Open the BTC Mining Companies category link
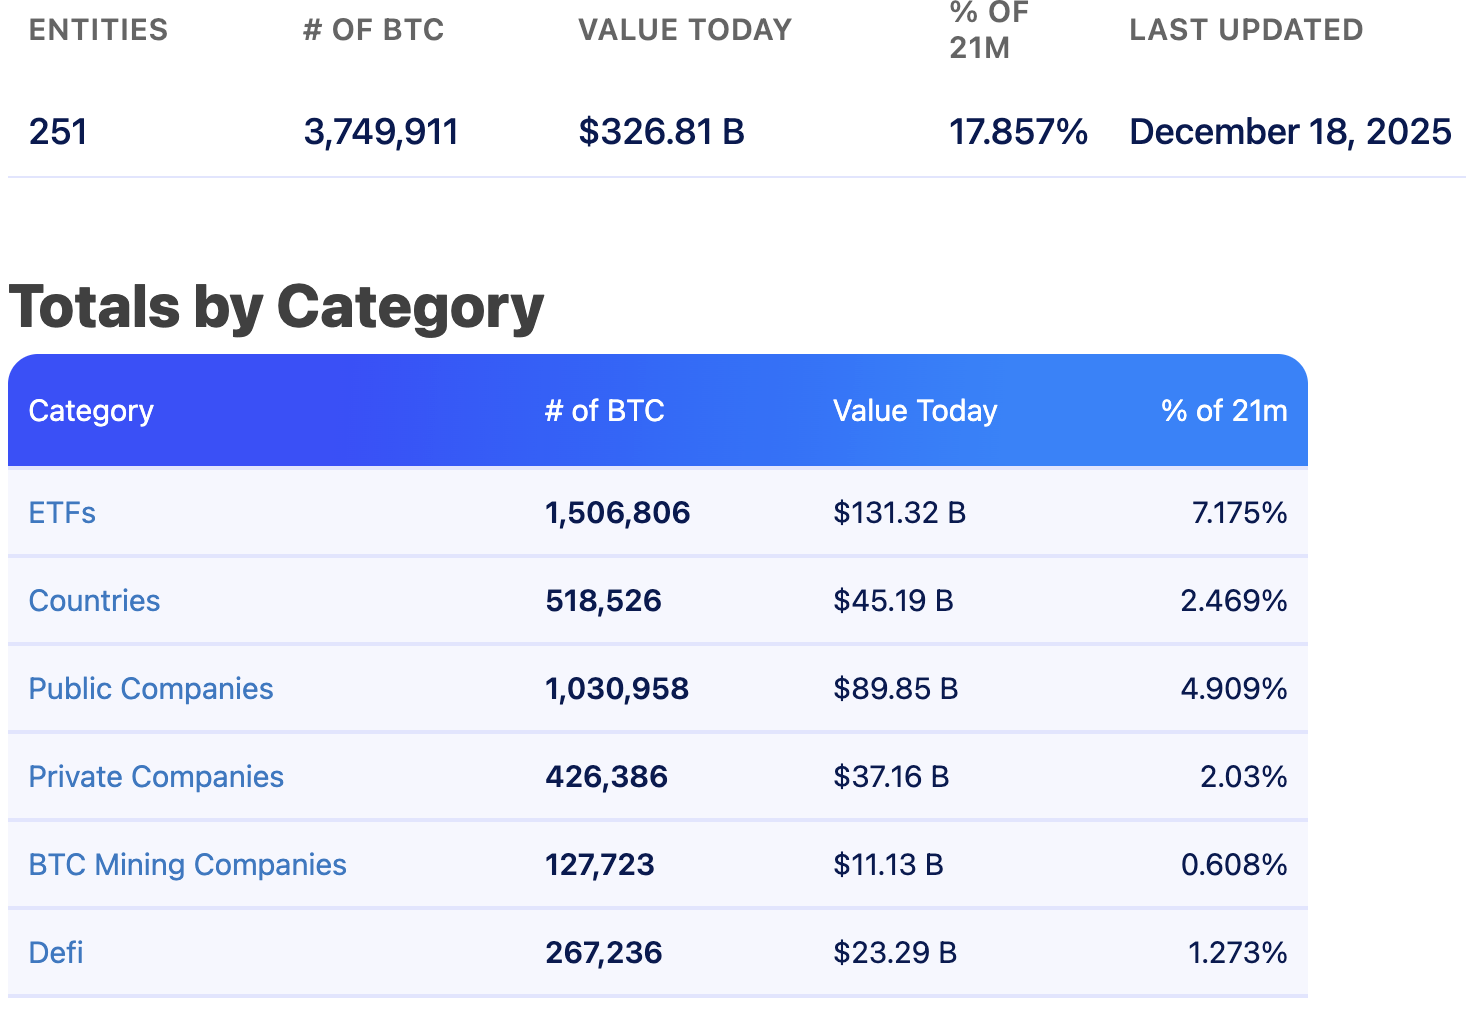The height and width of the screenshot is (1014, 1466). tap(188, 864)
